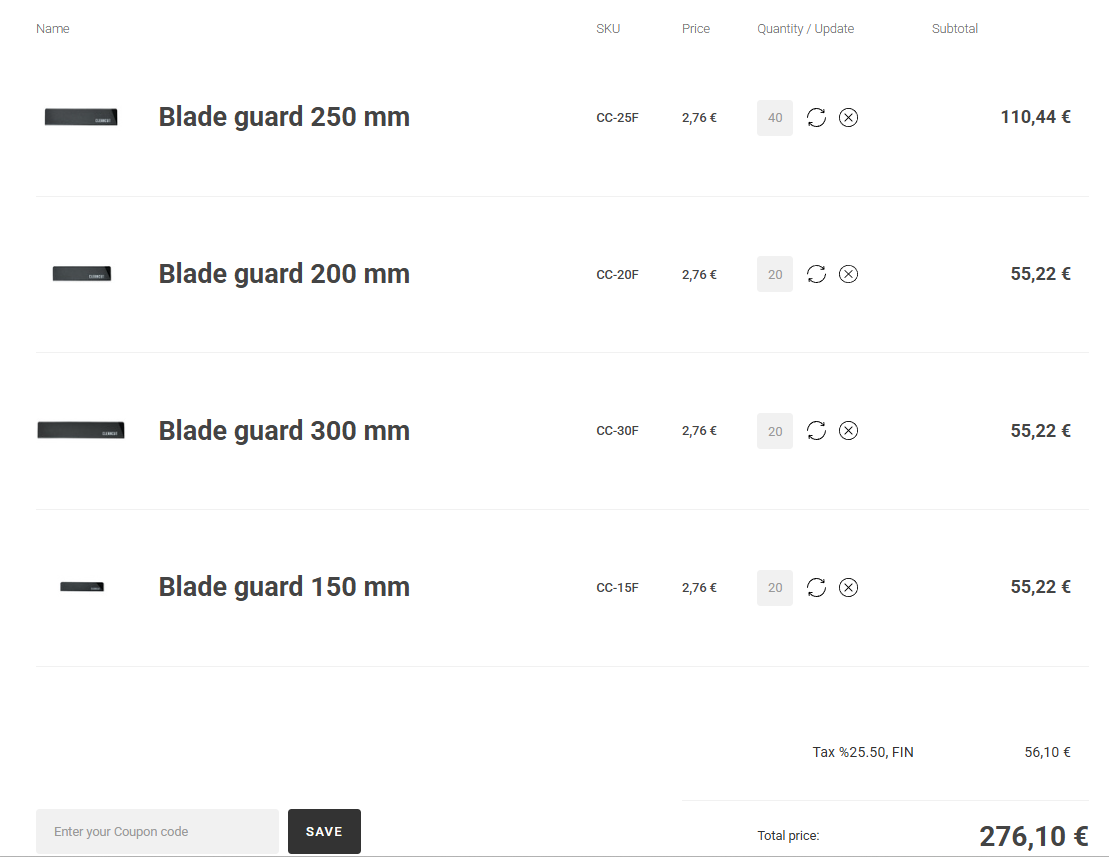The width and height of the screenshot is (1109, 857).
Task: Delete Blade guard 300 mm from the cart
Action: click(x=848, y=430)
